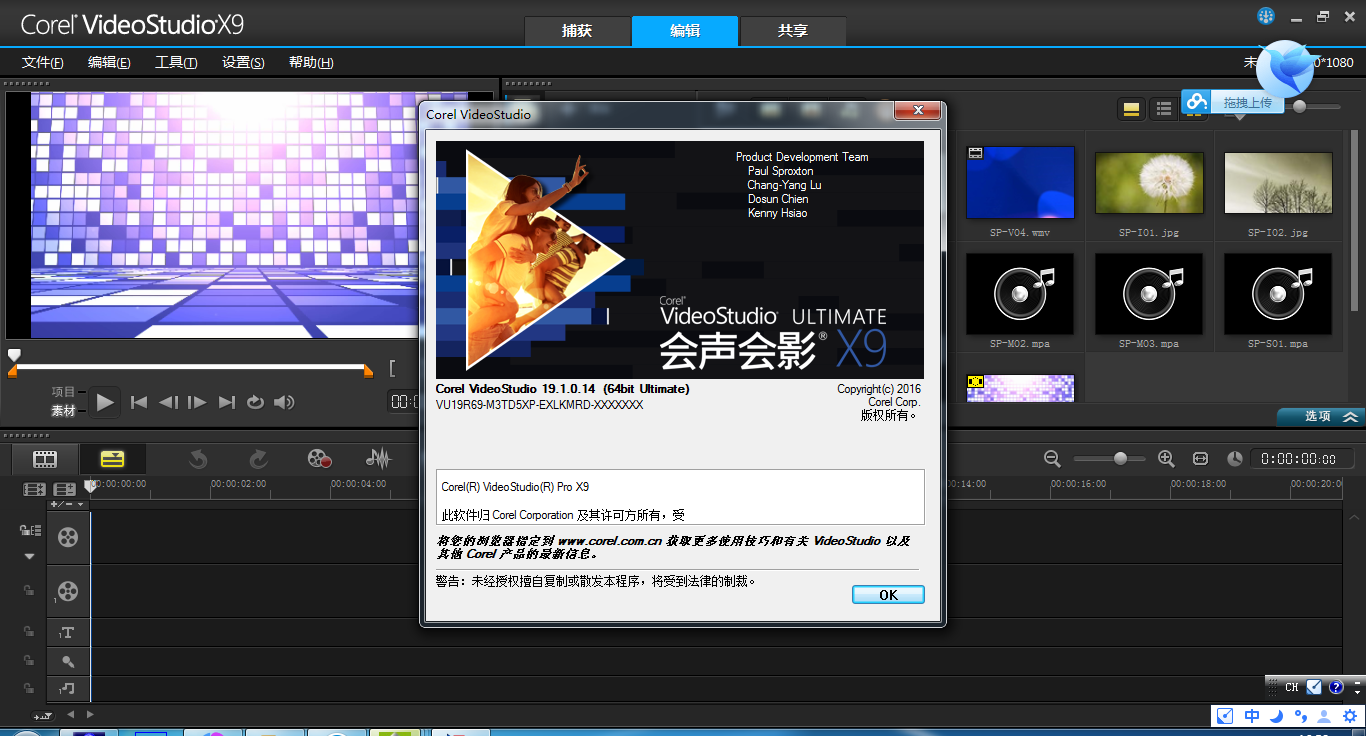
Task: Click the Play button in preview panel
Action: coord(106,402)
